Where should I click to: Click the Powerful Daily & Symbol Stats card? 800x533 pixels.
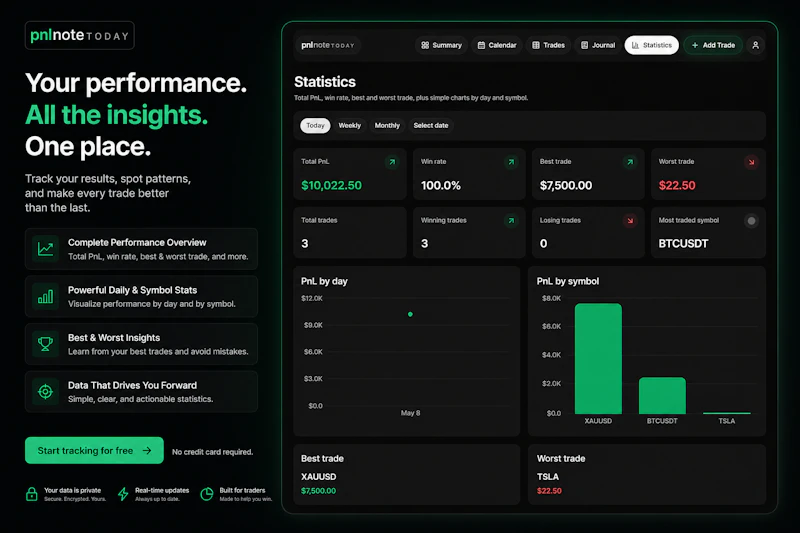tap(141, 296)
